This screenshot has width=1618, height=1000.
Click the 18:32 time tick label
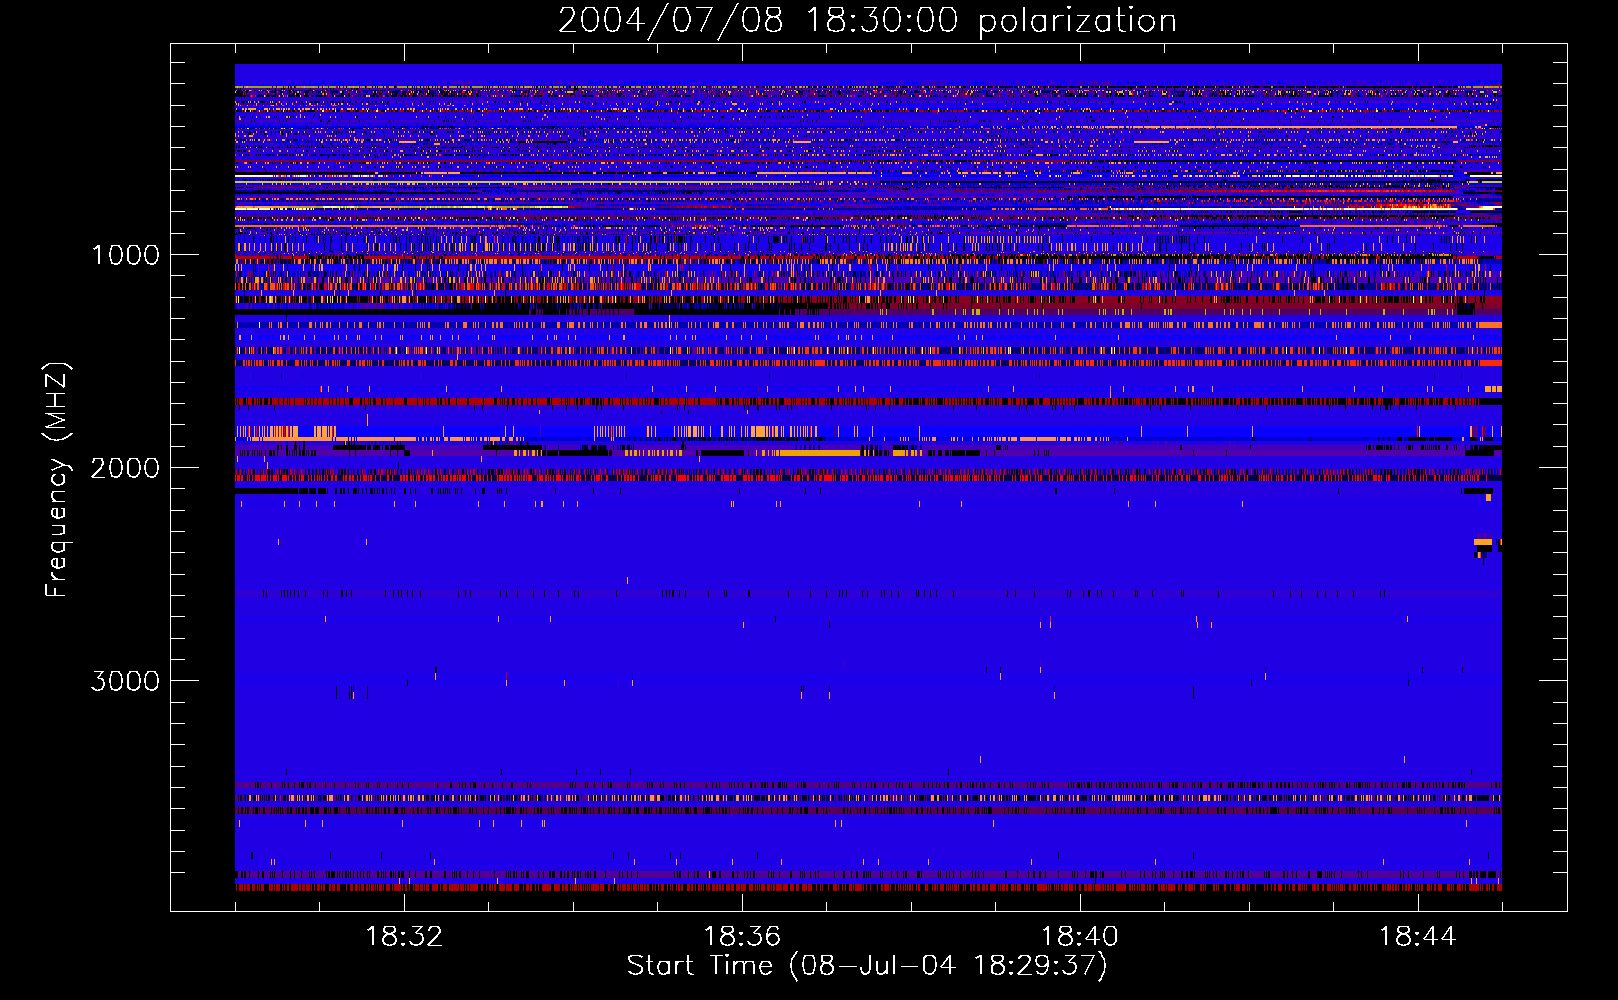[x=404, y=937]
